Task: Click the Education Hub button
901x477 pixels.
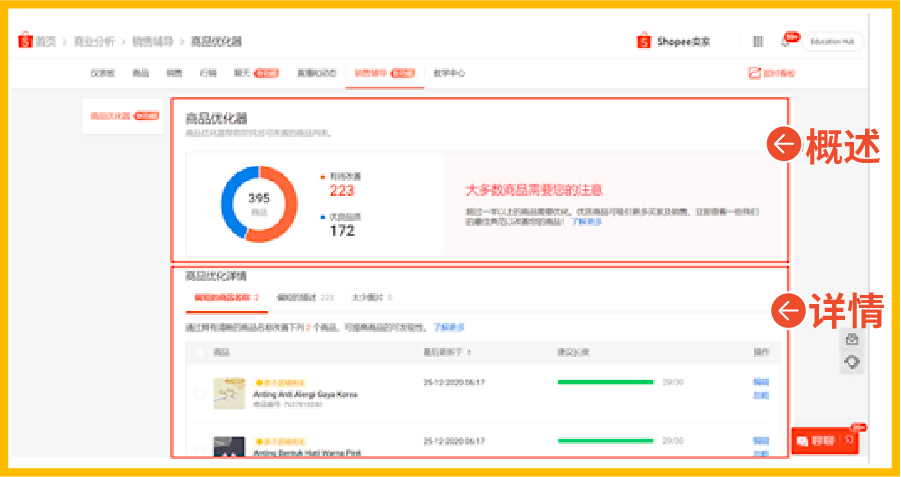Action: pos(832,41)
